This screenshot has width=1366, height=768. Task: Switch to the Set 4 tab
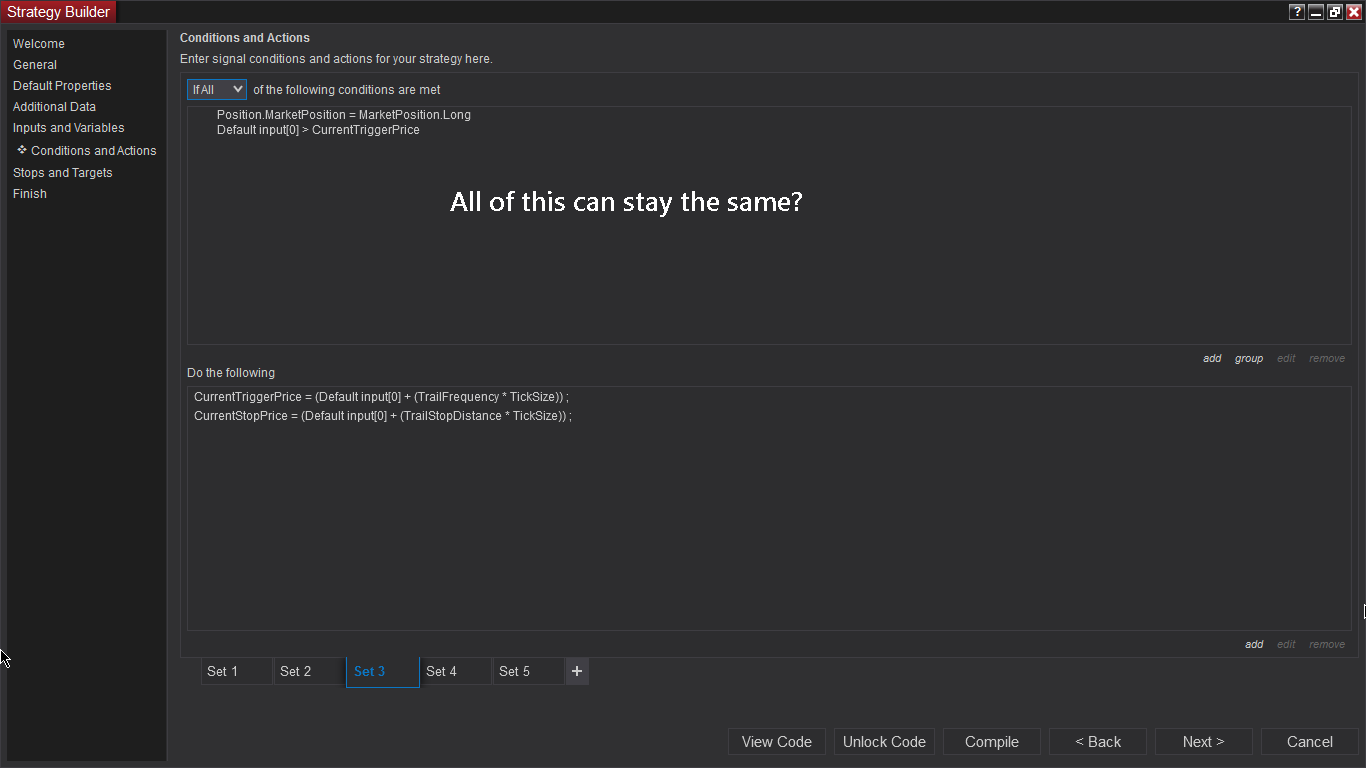click(x=455, y=672)
